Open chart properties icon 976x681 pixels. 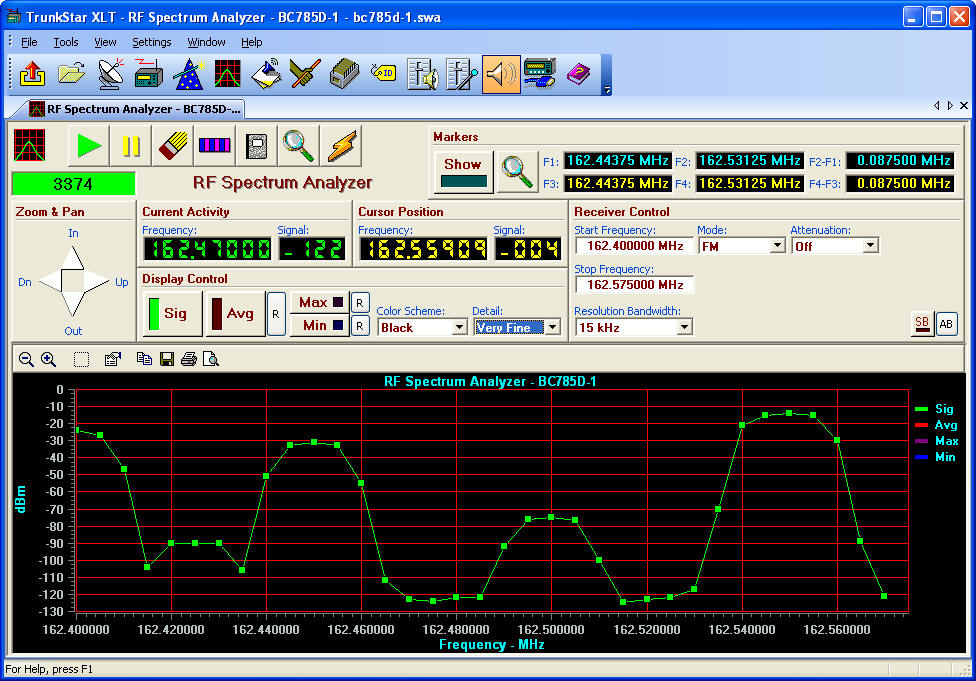113,359
